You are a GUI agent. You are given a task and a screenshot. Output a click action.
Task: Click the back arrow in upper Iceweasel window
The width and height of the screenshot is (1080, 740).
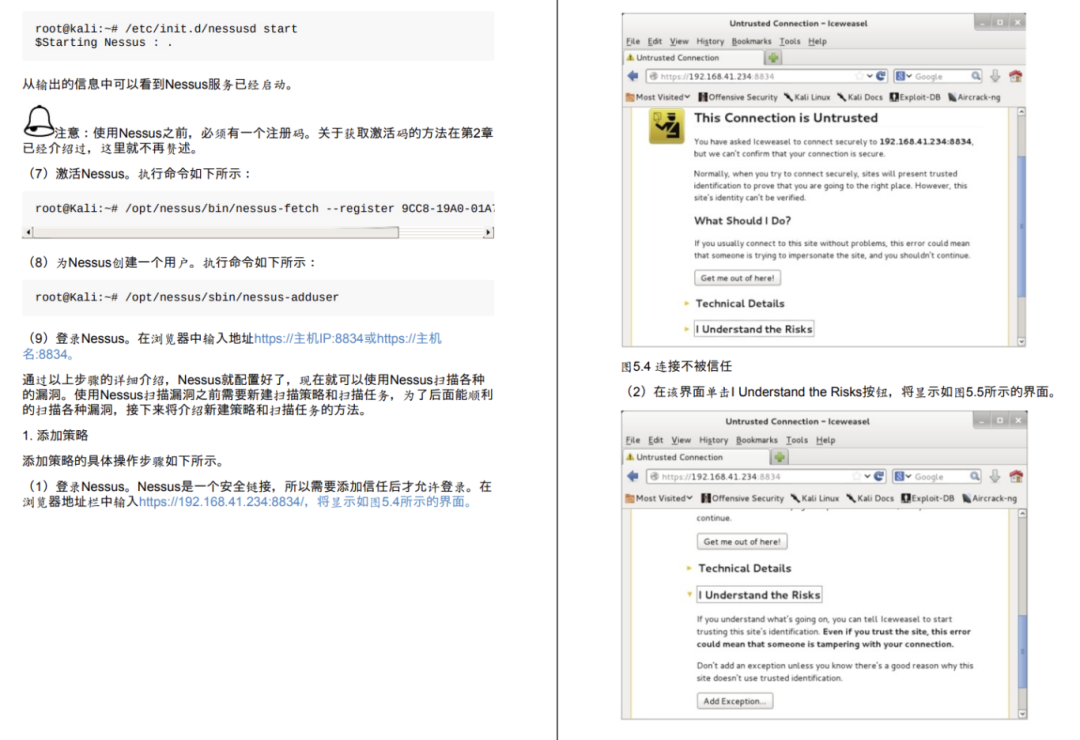point(633,76)
